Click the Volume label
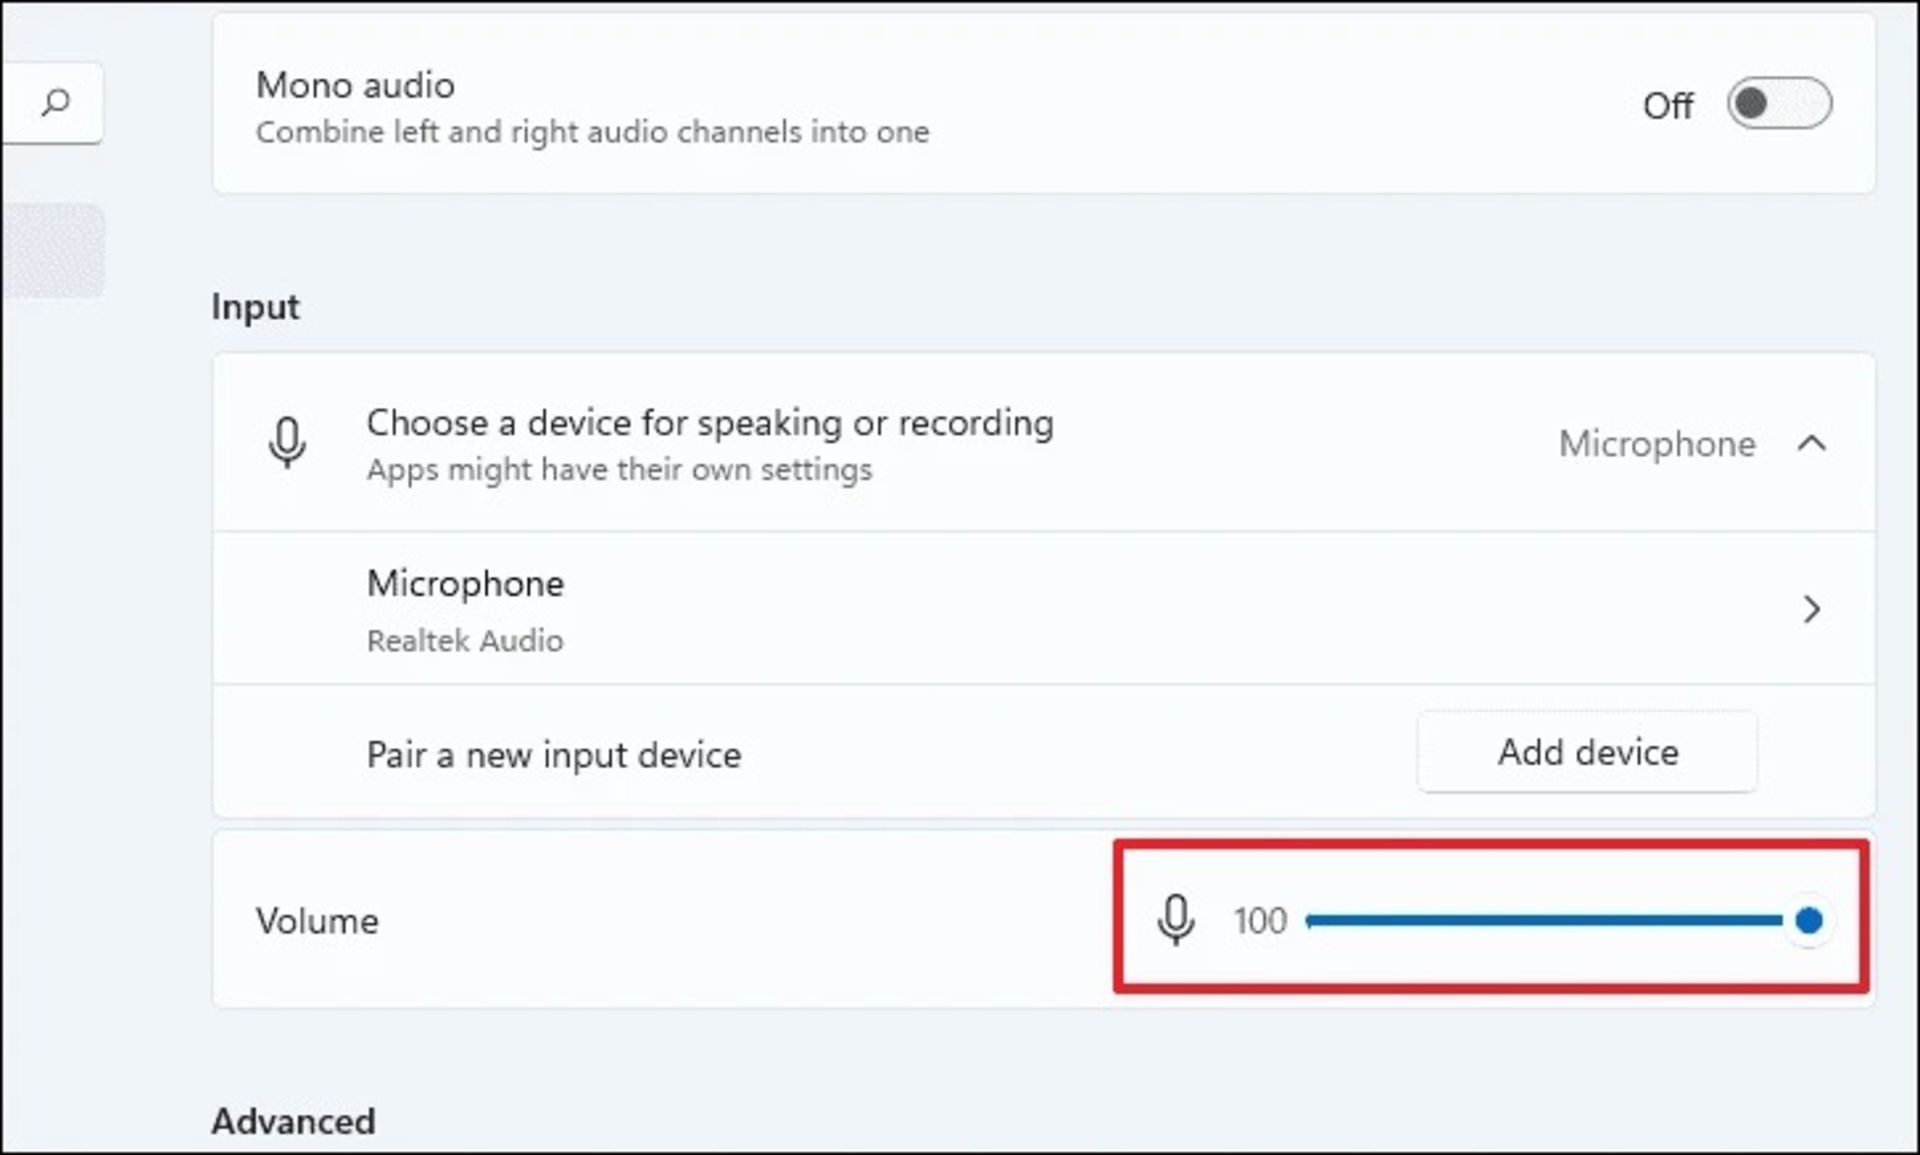 pos(317,921)
